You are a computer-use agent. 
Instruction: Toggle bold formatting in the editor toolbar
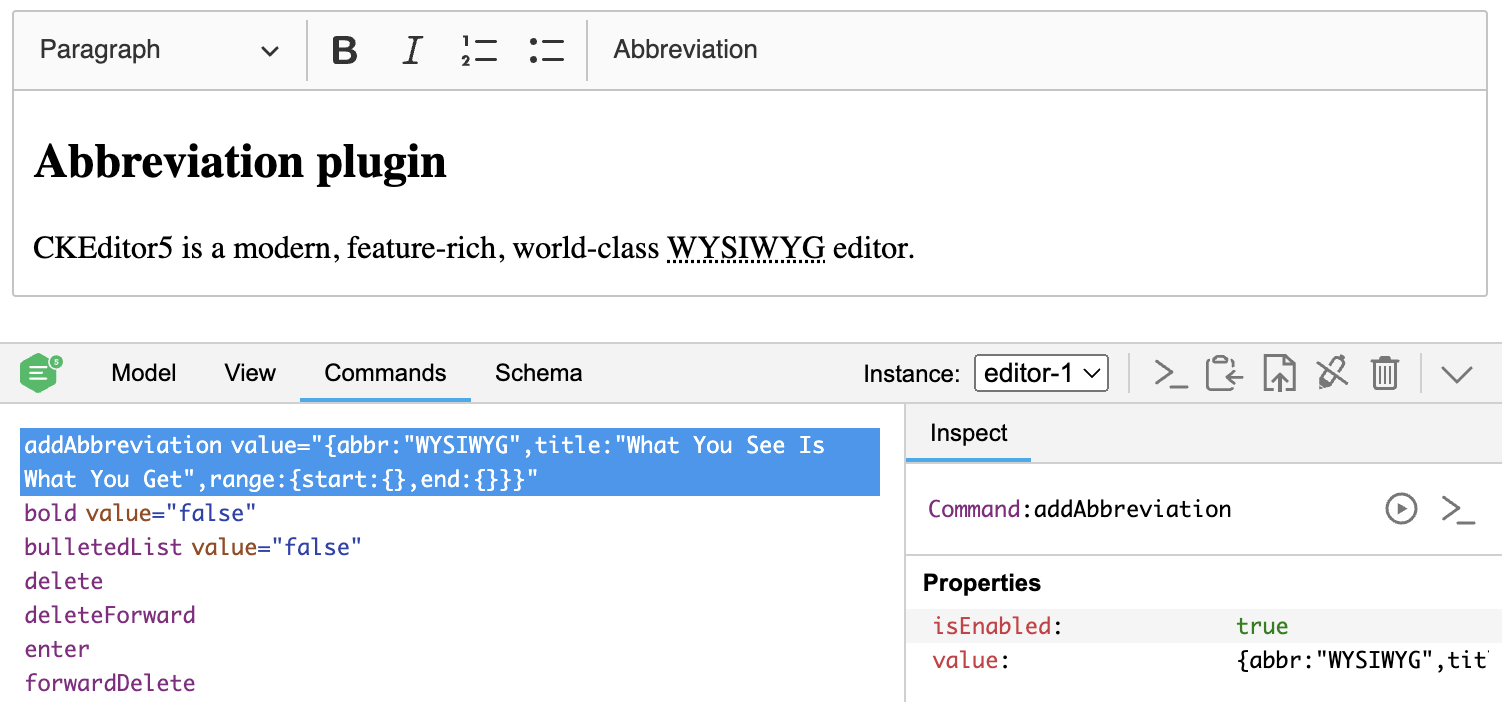(x=344, y=49)
